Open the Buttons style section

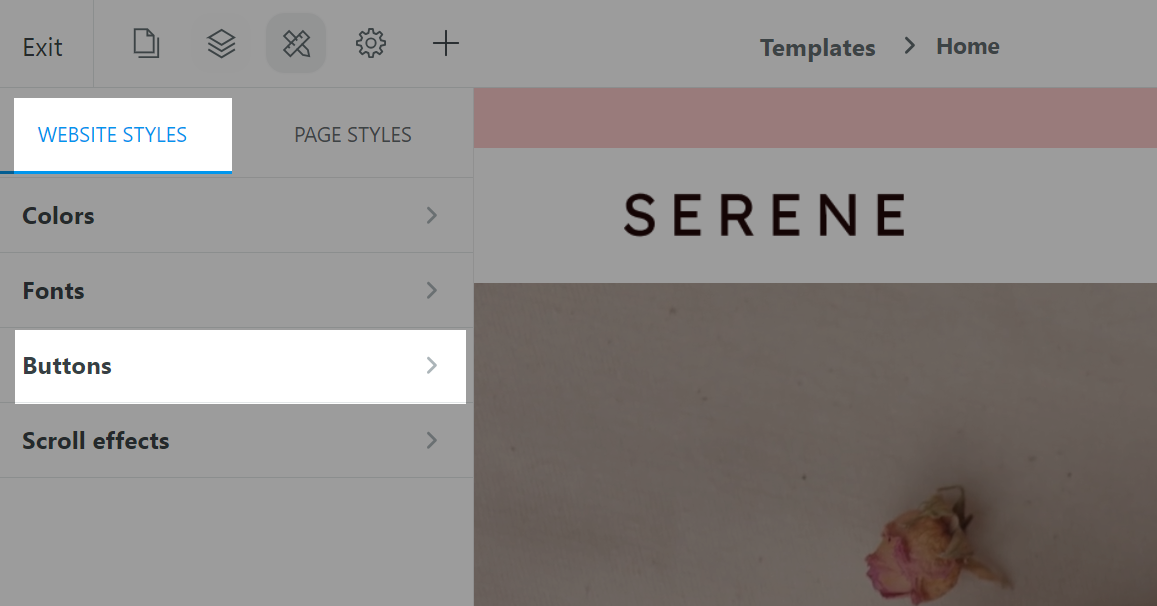coord(67,366)
